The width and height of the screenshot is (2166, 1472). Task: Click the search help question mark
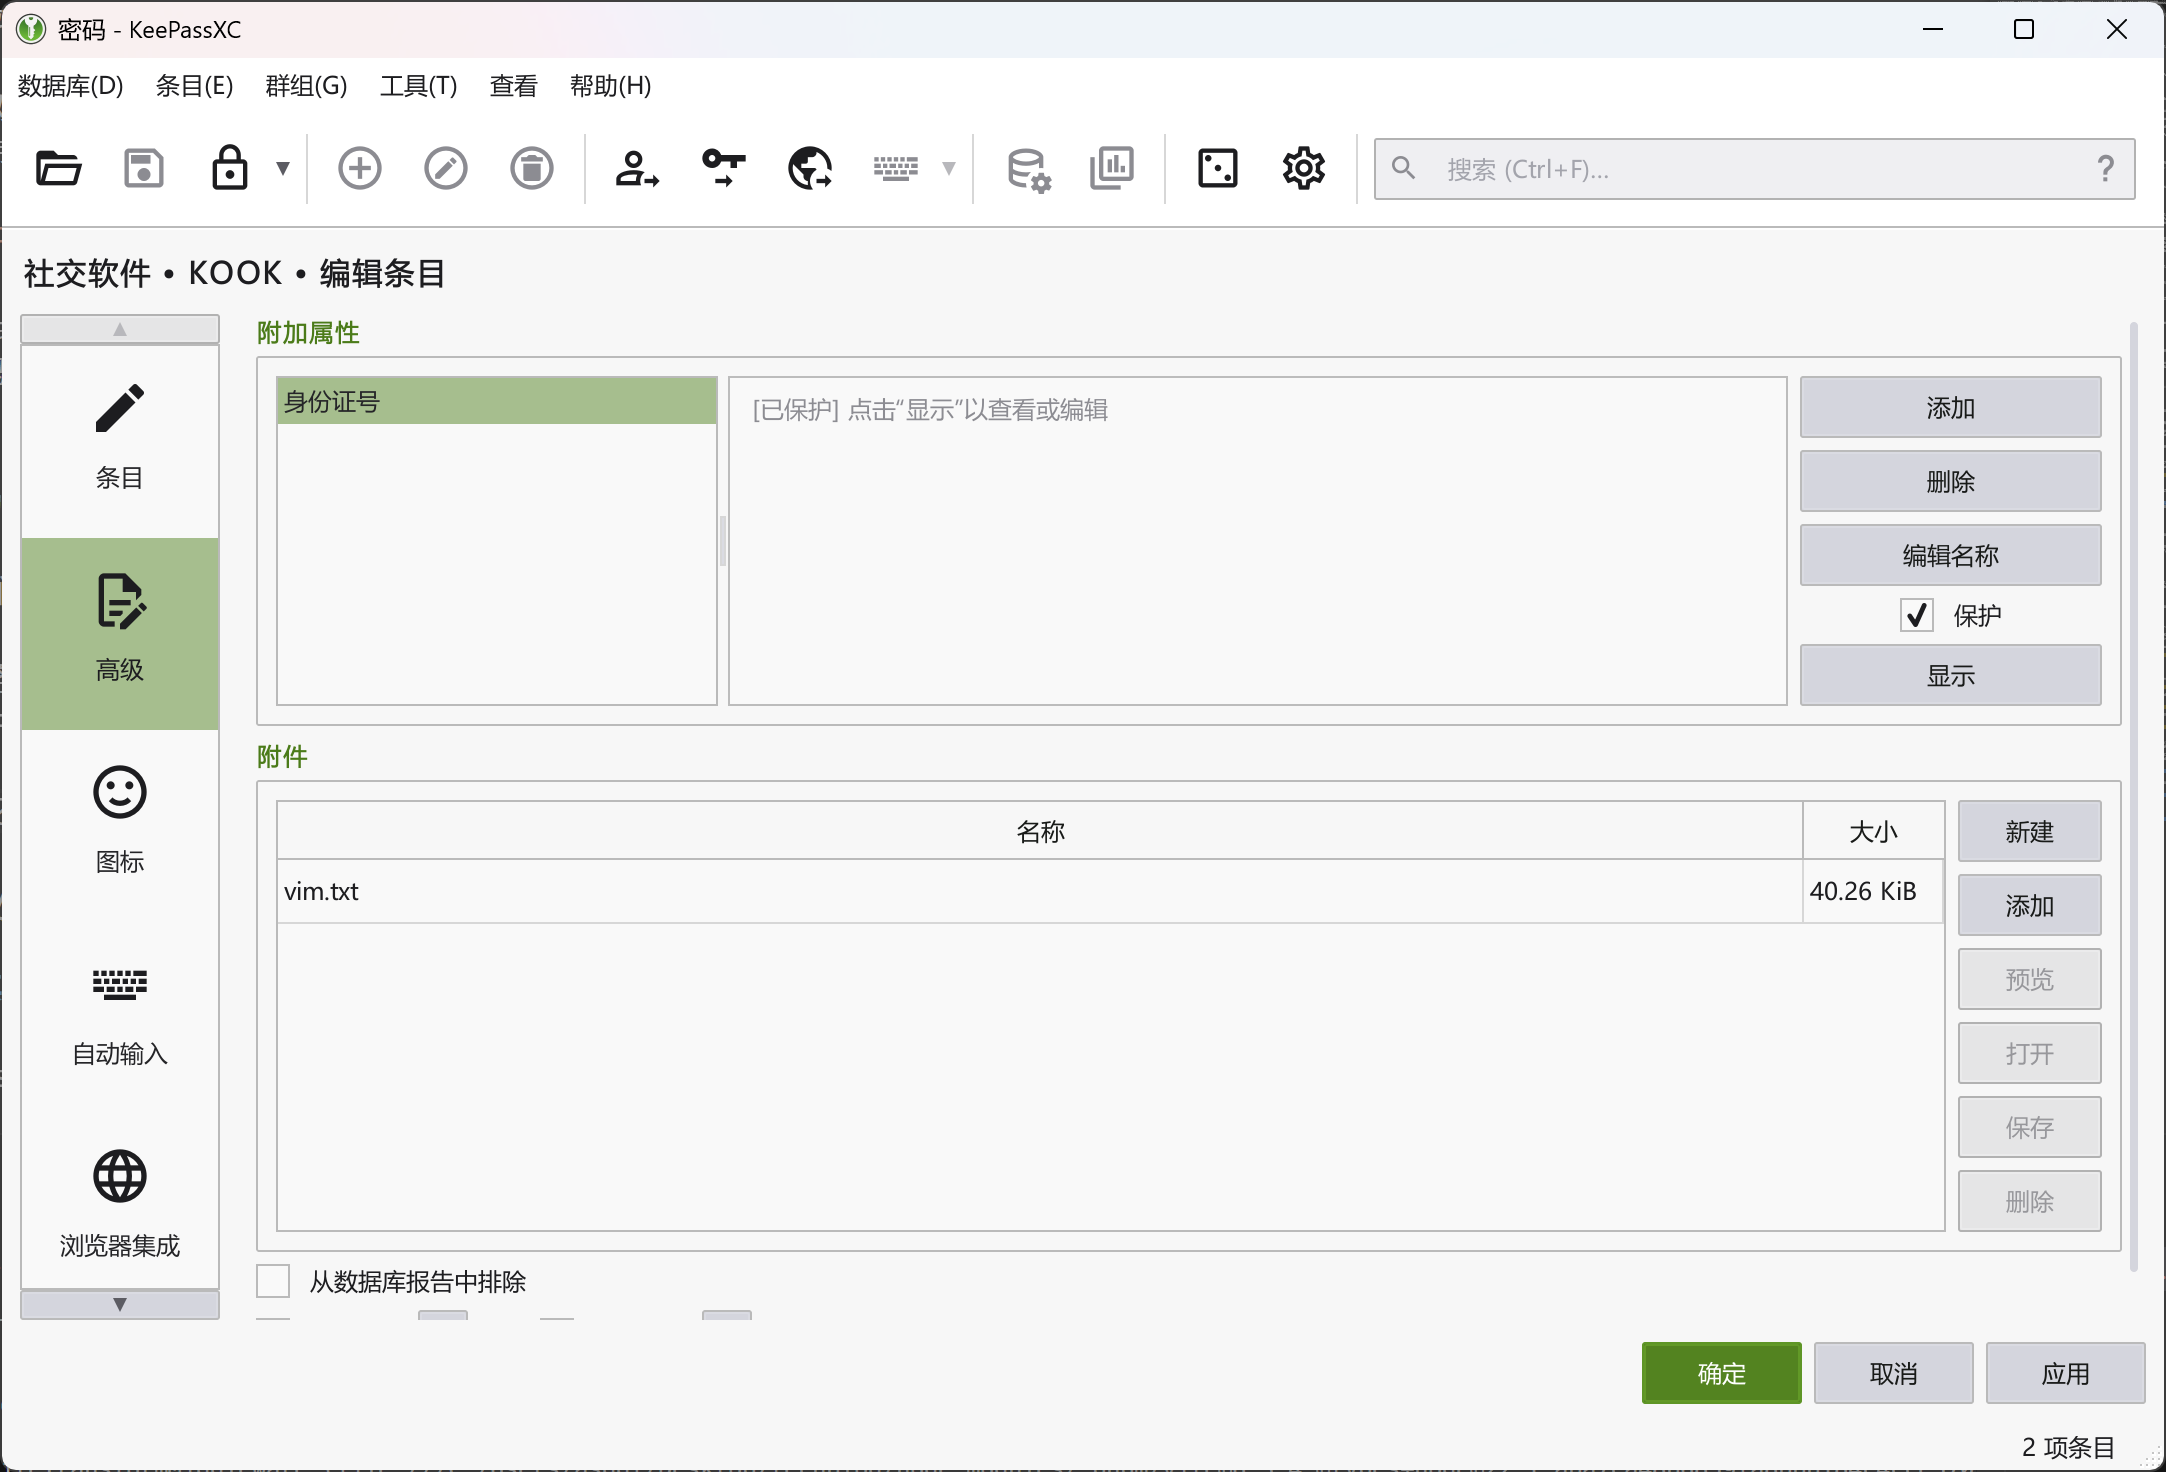[x=2106, y=168]
